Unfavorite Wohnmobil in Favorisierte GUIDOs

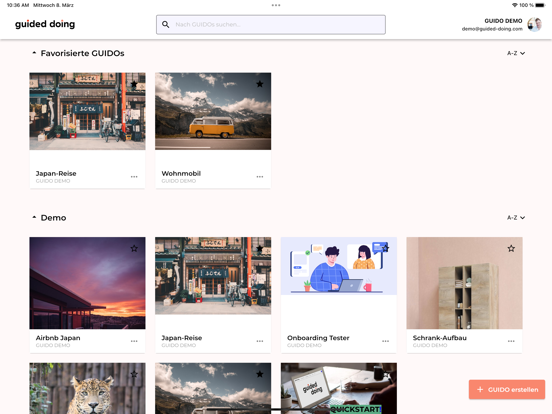(x=260, y=84)
